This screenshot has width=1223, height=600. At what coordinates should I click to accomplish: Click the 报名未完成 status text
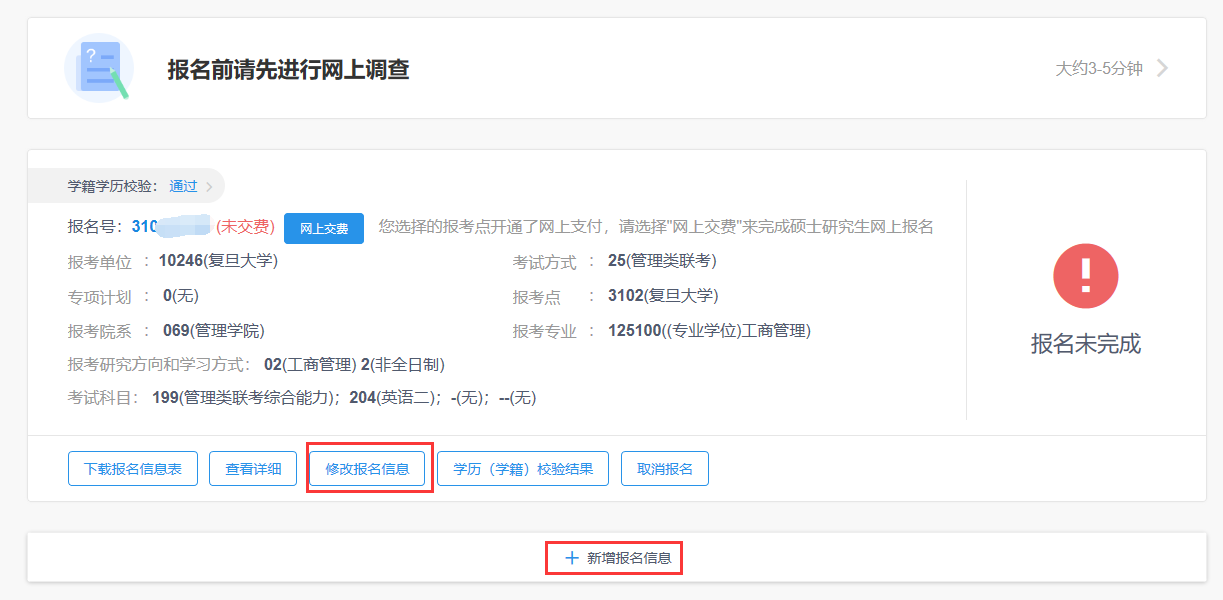pos(1085,344)
